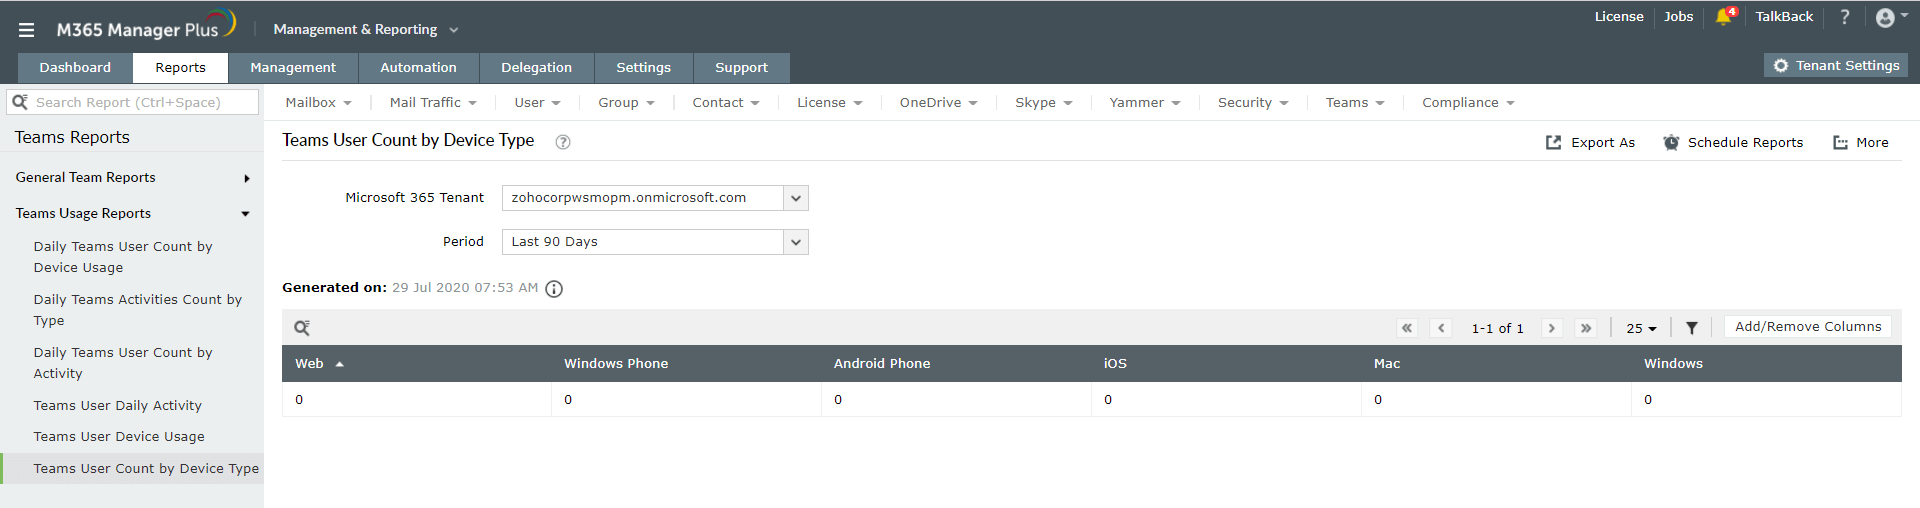Open the hamburger navigation menu

tap(27, 30)
